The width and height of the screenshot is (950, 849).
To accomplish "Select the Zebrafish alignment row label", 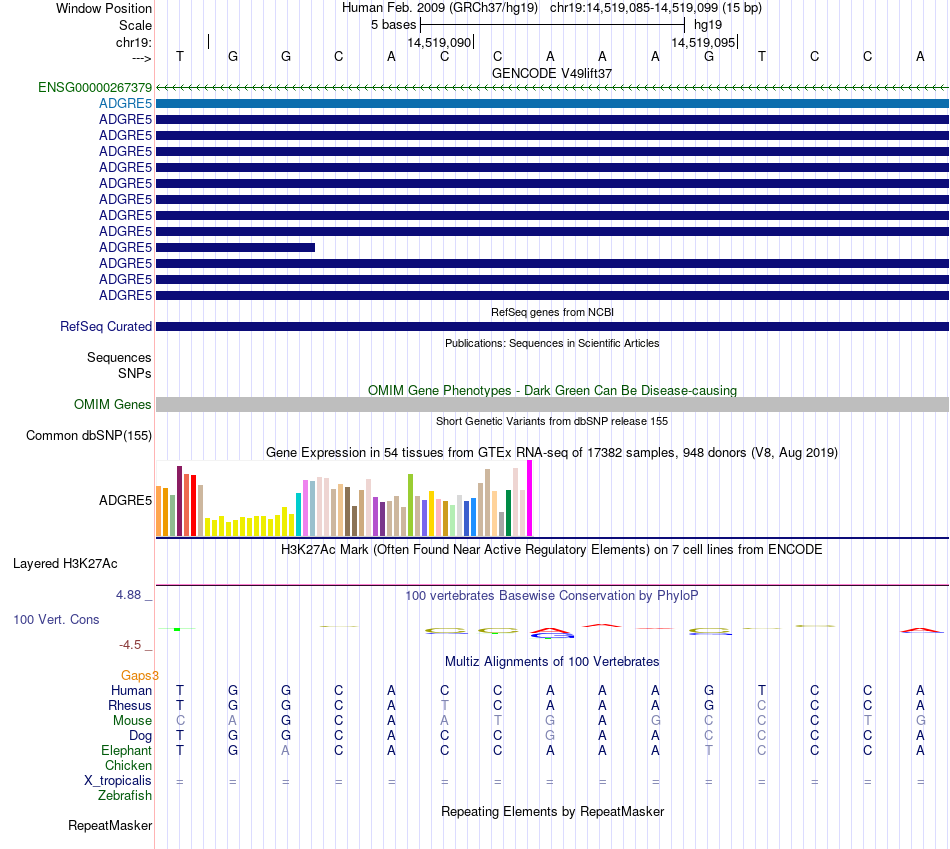I will coord(125,795).
